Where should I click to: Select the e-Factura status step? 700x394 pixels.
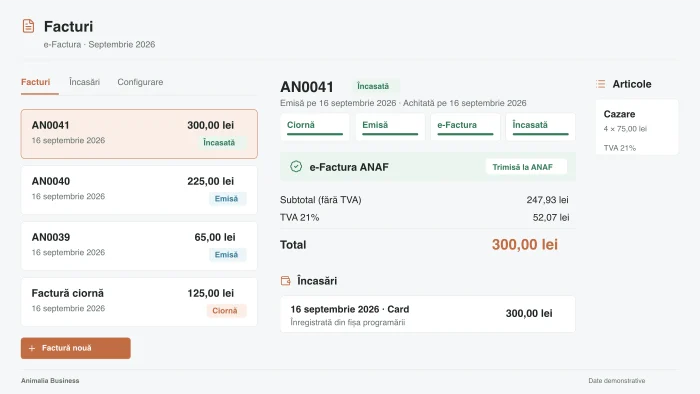(x=465, y=127)
